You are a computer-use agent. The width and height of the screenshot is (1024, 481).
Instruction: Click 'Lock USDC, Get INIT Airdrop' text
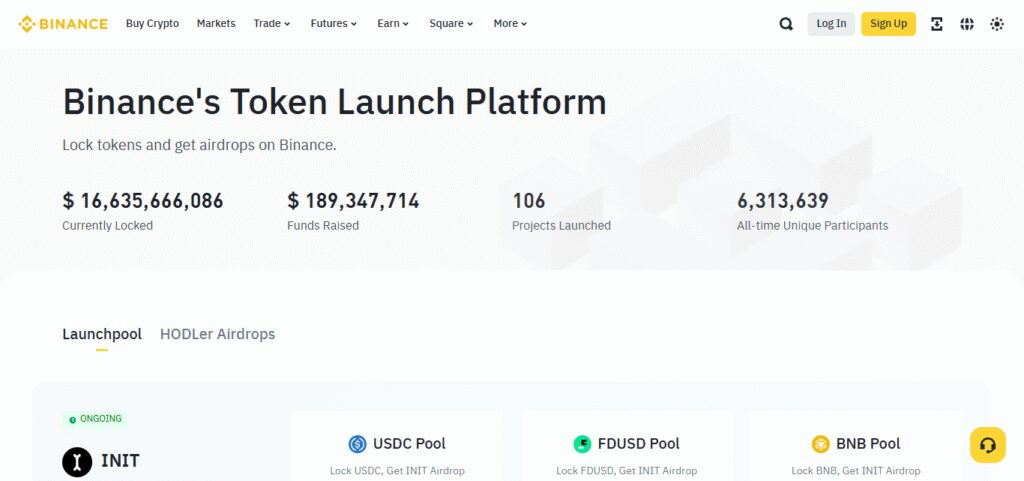(397, 471)
